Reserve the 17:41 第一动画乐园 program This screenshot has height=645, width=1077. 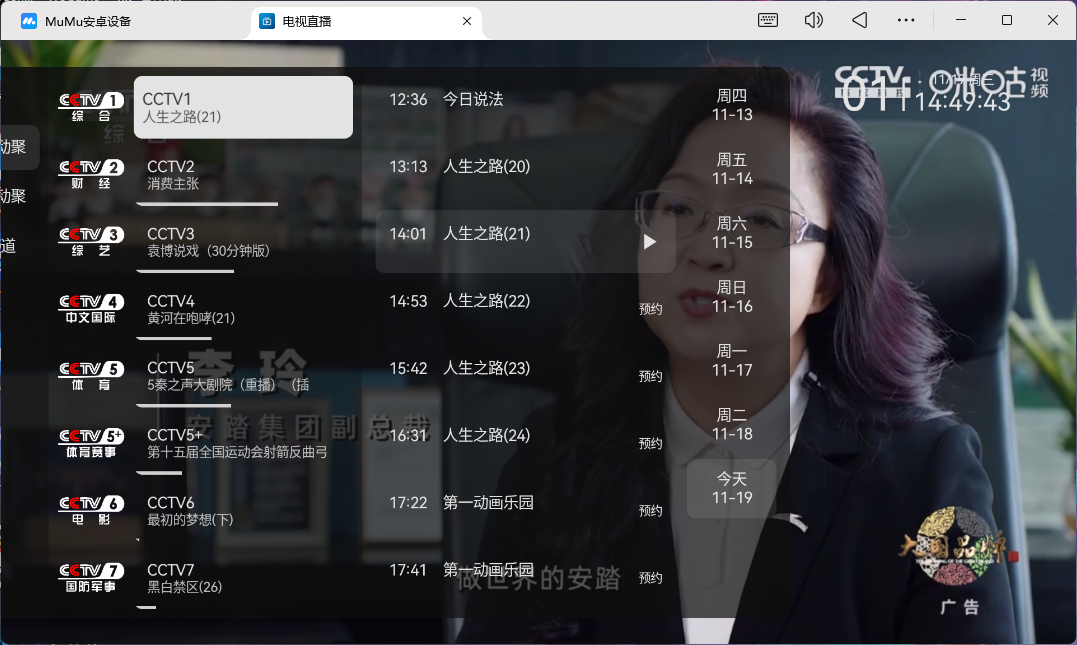pos(650,578)
